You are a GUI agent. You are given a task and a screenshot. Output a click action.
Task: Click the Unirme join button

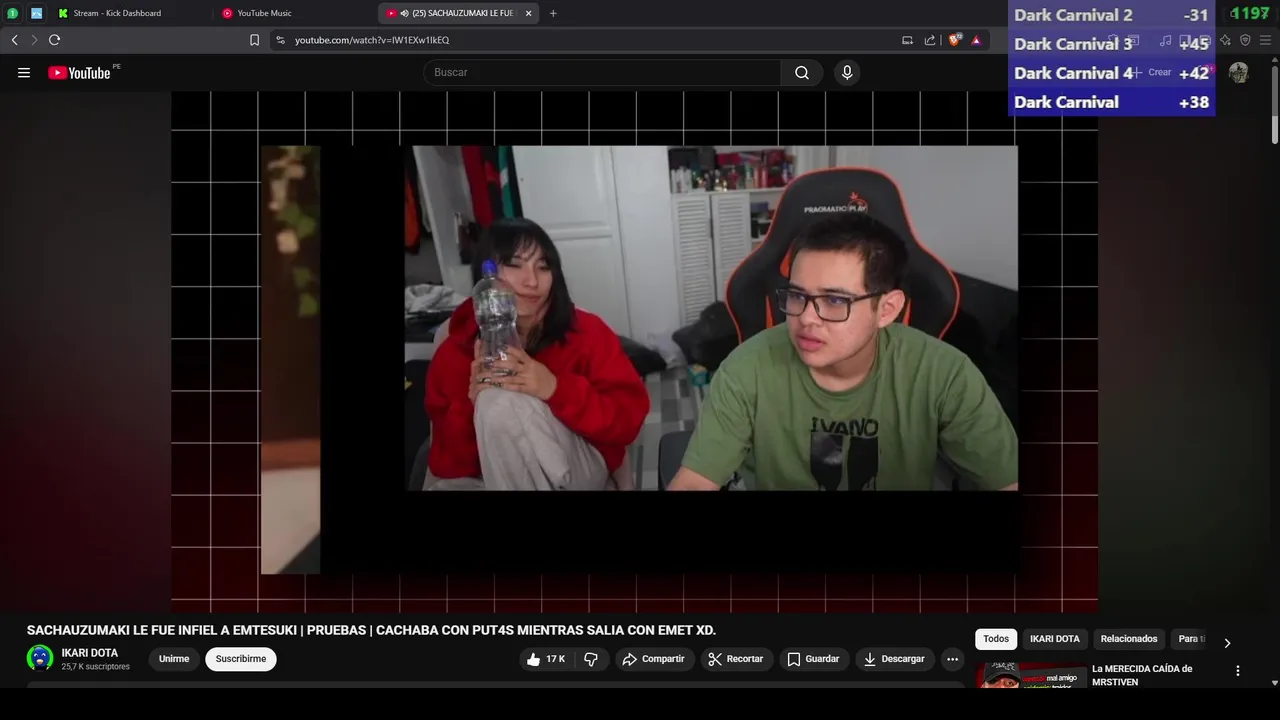174,659
